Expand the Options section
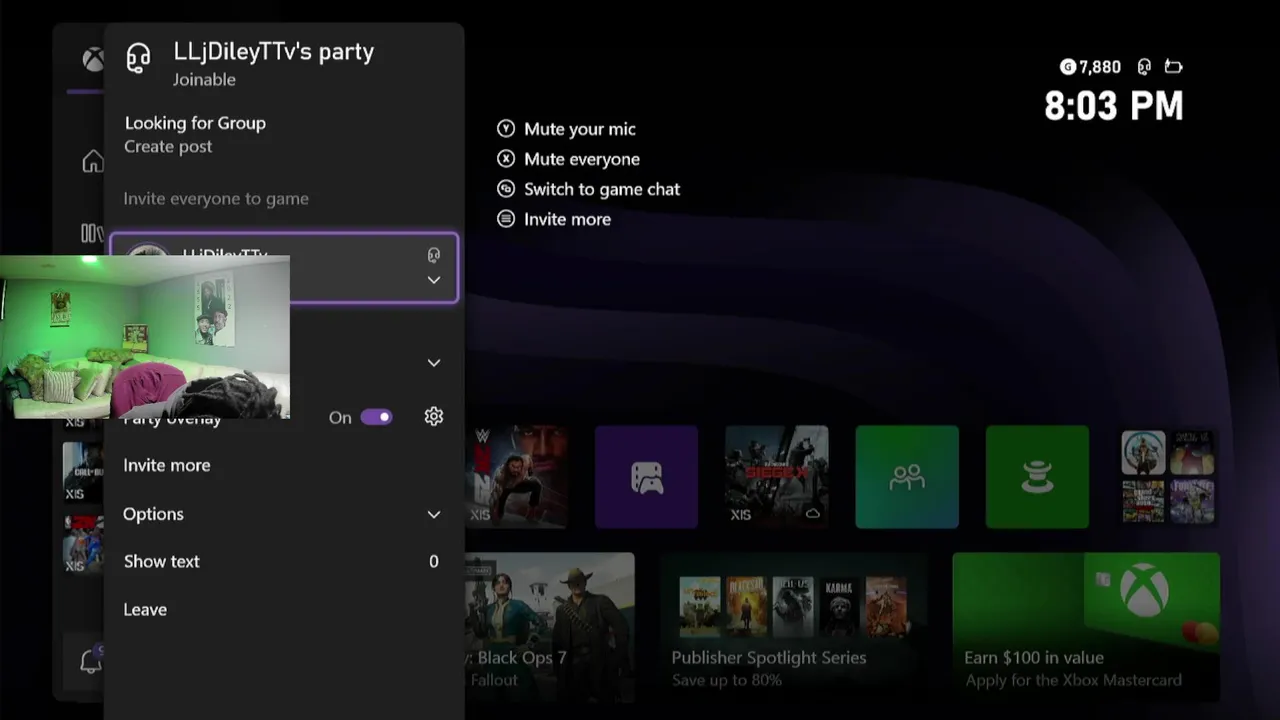The width and height of the screenshot is (1280, 720). coord(283,514)
